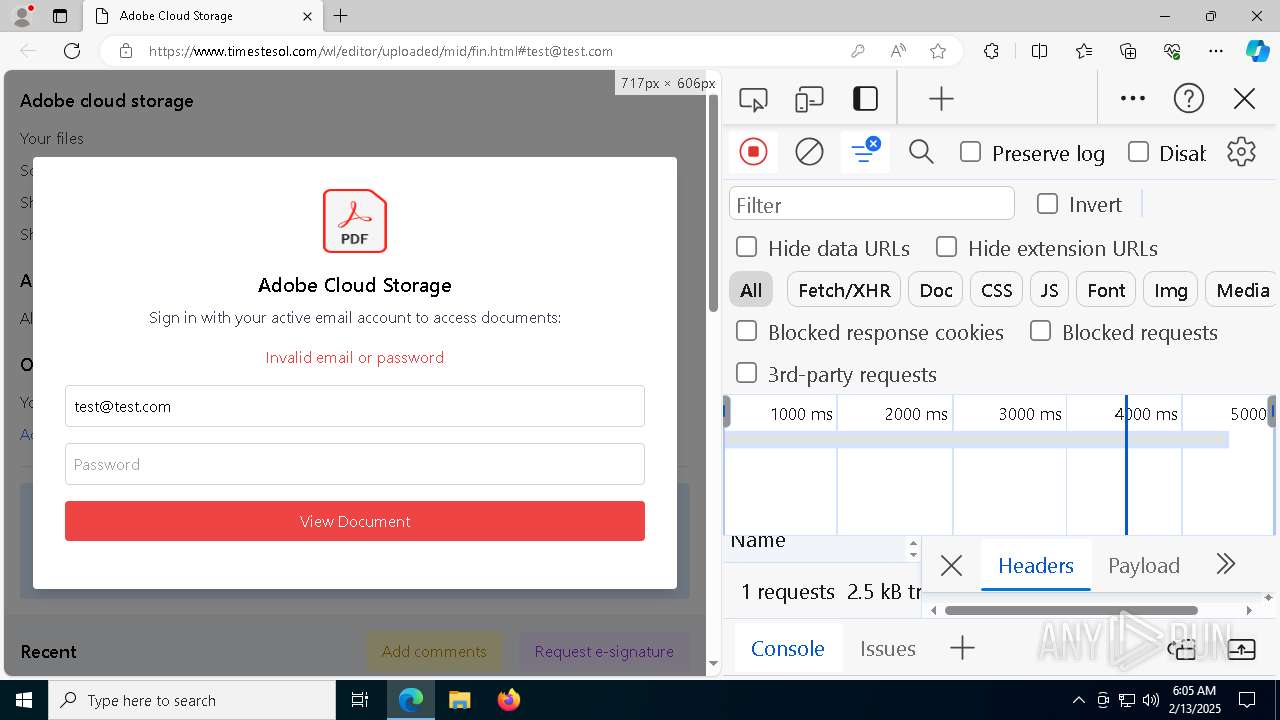Close the DevTools panel
Viewport: 1280px width, 720px height.
click(1244, 98)
